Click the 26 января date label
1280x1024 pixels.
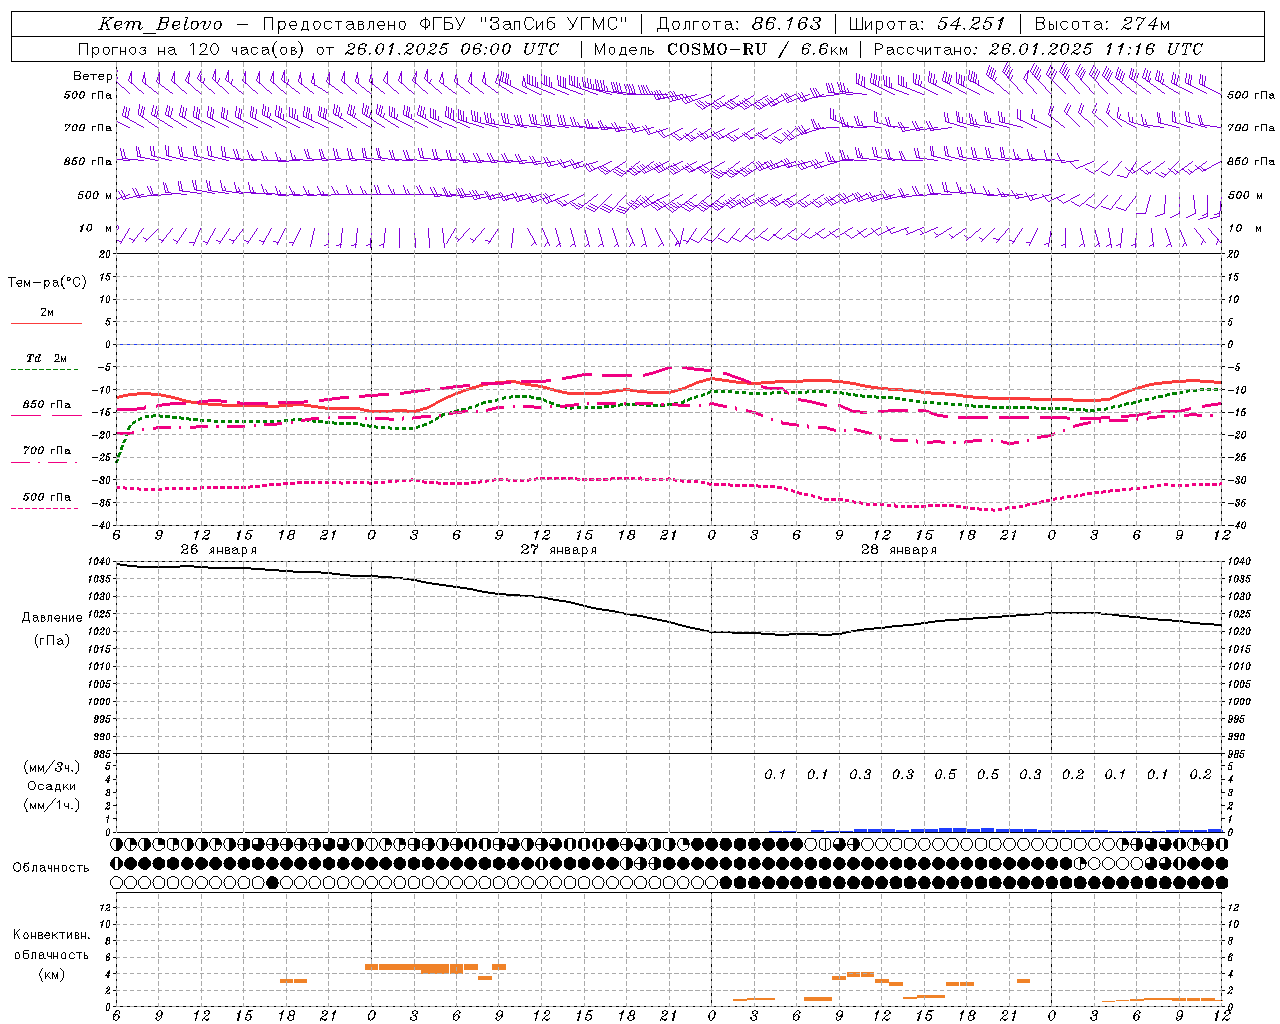pyautogui.click(x=218, y=550)
